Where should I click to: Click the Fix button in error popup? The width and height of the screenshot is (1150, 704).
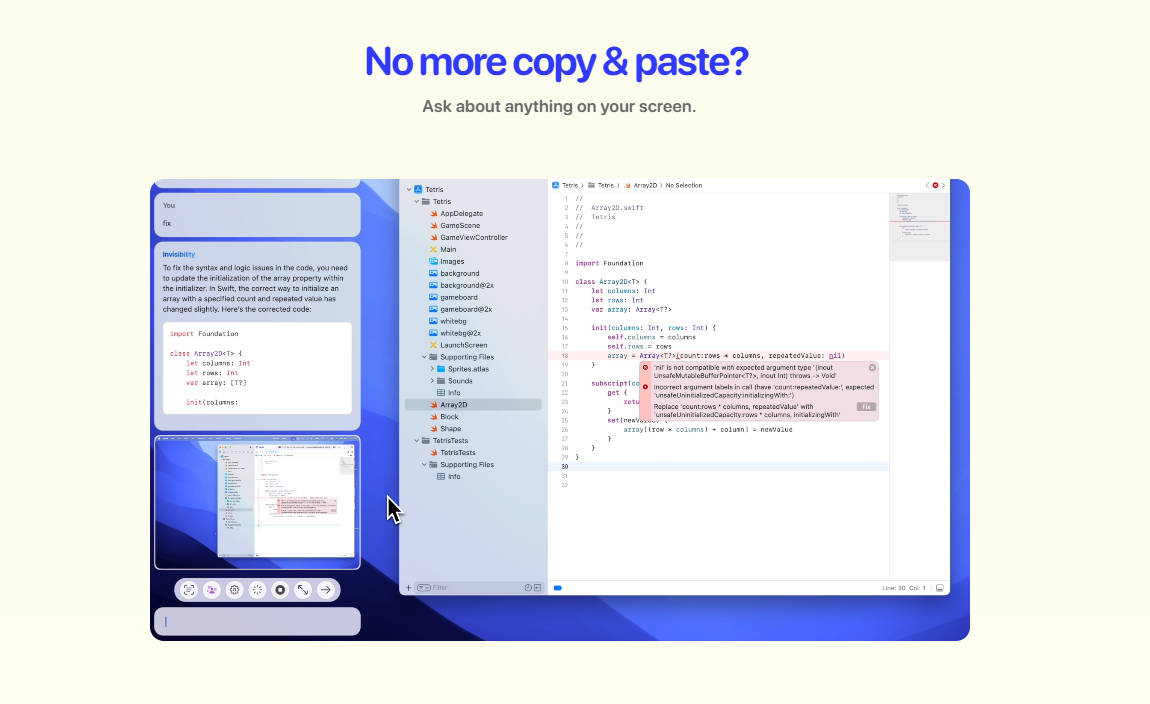pos(866,407)
